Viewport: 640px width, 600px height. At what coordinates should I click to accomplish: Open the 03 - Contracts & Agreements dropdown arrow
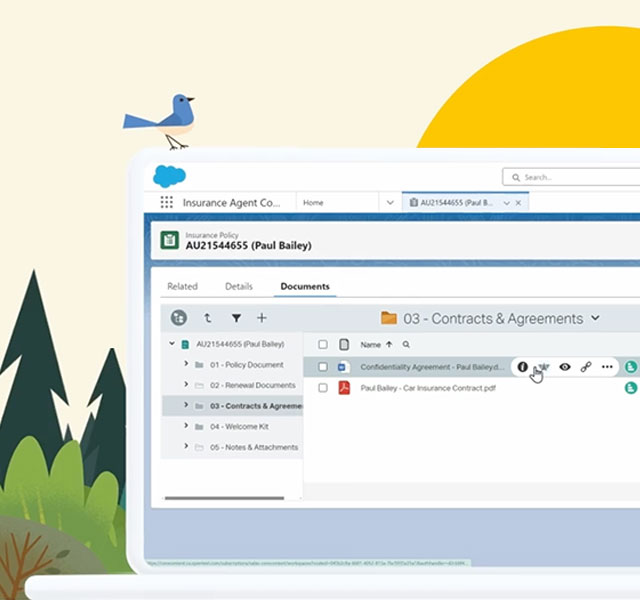point(596,318)
